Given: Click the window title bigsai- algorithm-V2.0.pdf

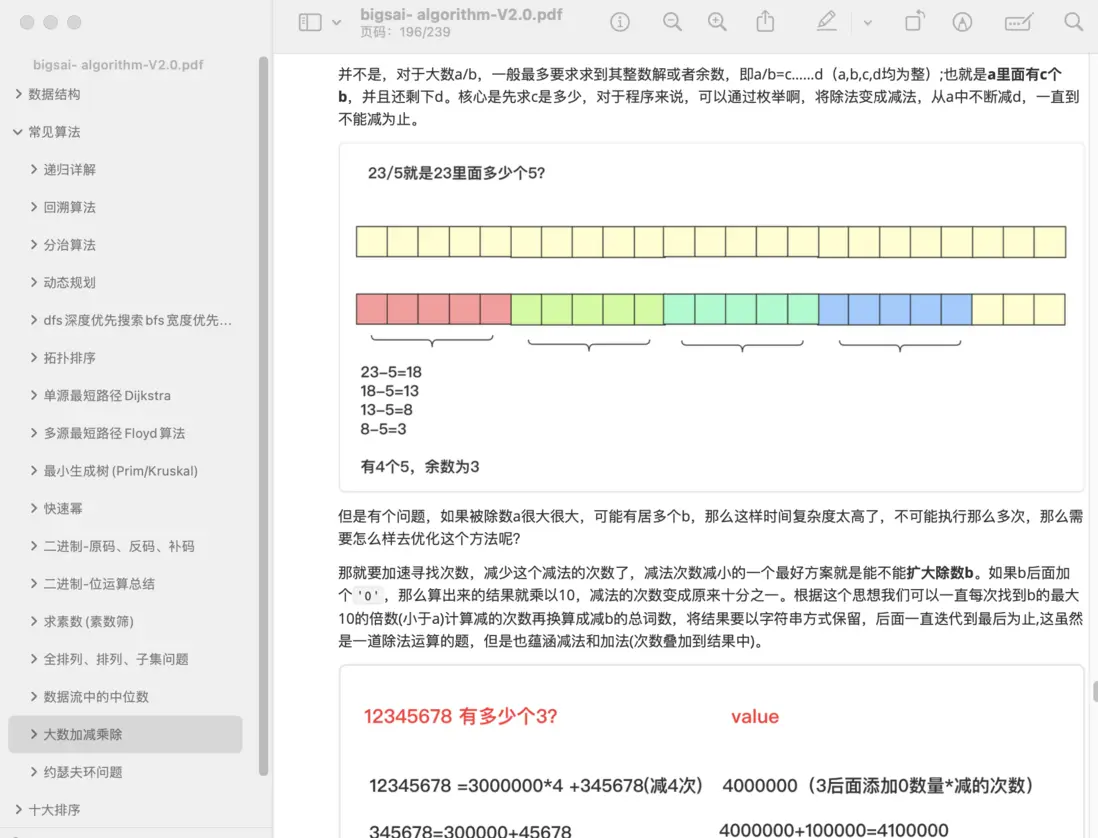Looking at the screenshot, I should pos(461,14).
